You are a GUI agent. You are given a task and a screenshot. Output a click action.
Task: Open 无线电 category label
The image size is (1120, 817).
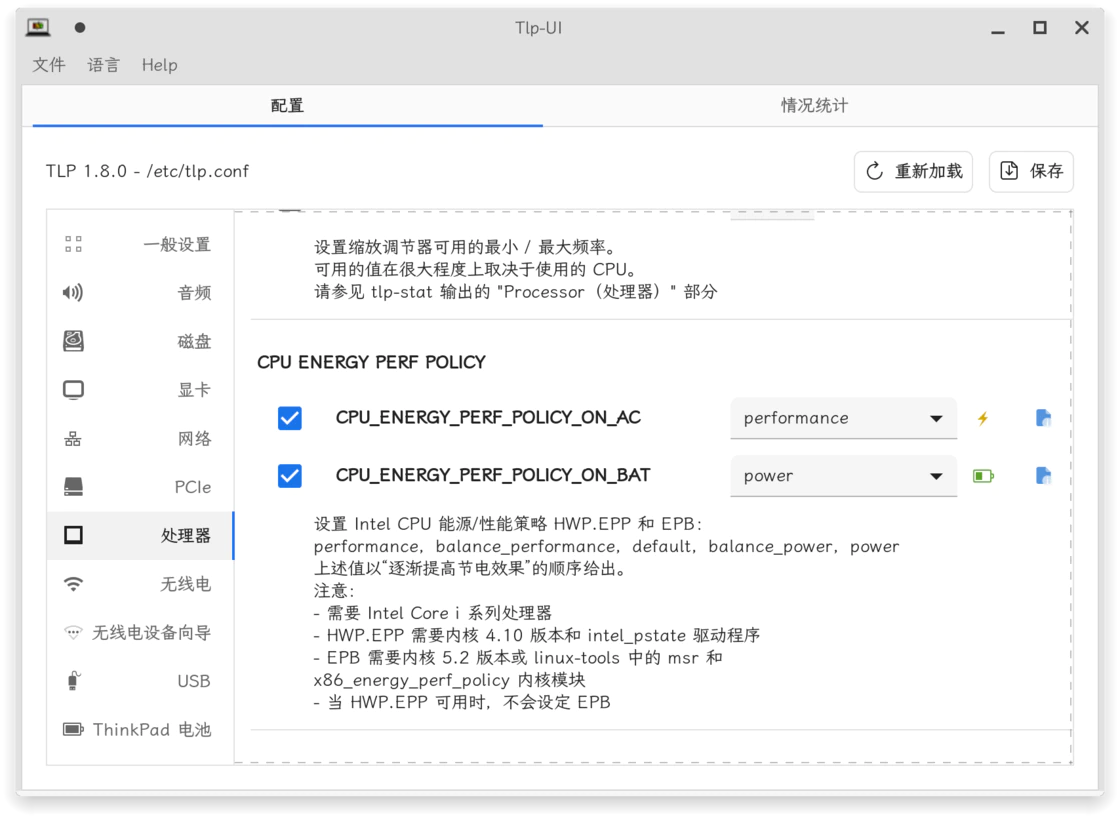pyautogui.click(x=186, y=584)
